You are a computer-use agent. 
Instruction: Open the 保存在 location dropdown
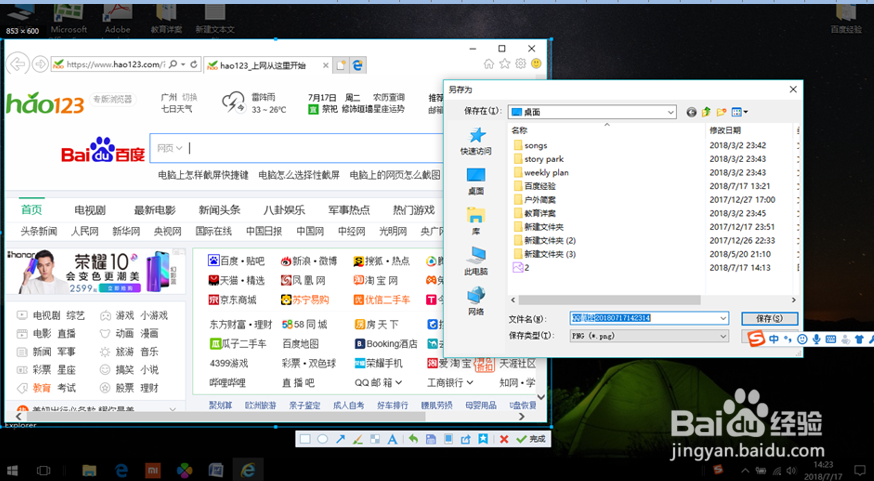click(671, 112)
